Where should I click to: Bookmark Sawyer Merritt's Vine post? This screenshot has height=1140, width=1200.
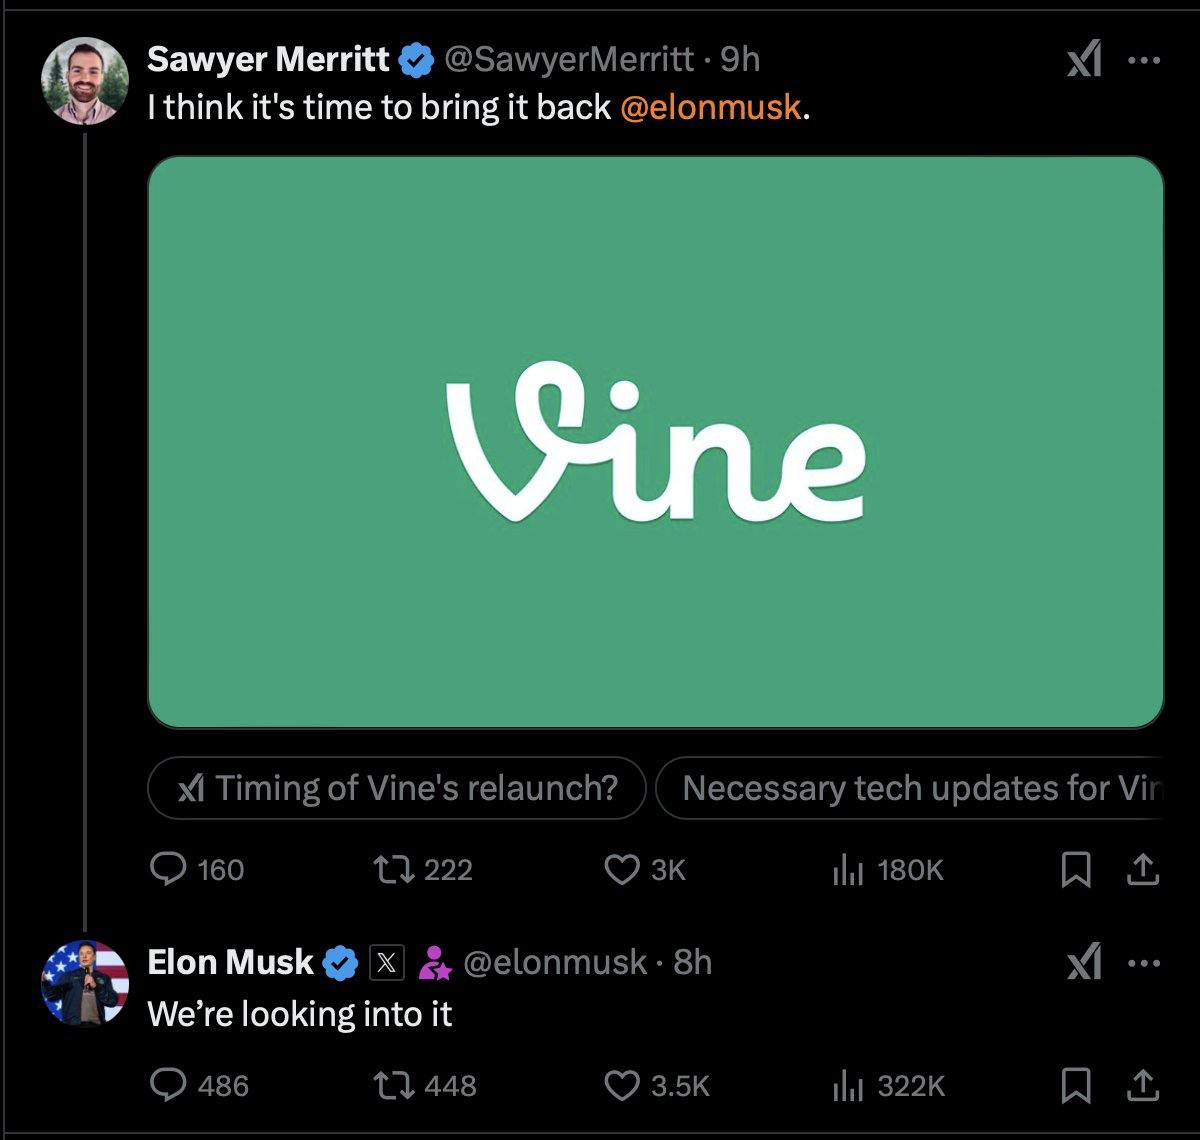pyautogui.click(x=1075, y=871)
